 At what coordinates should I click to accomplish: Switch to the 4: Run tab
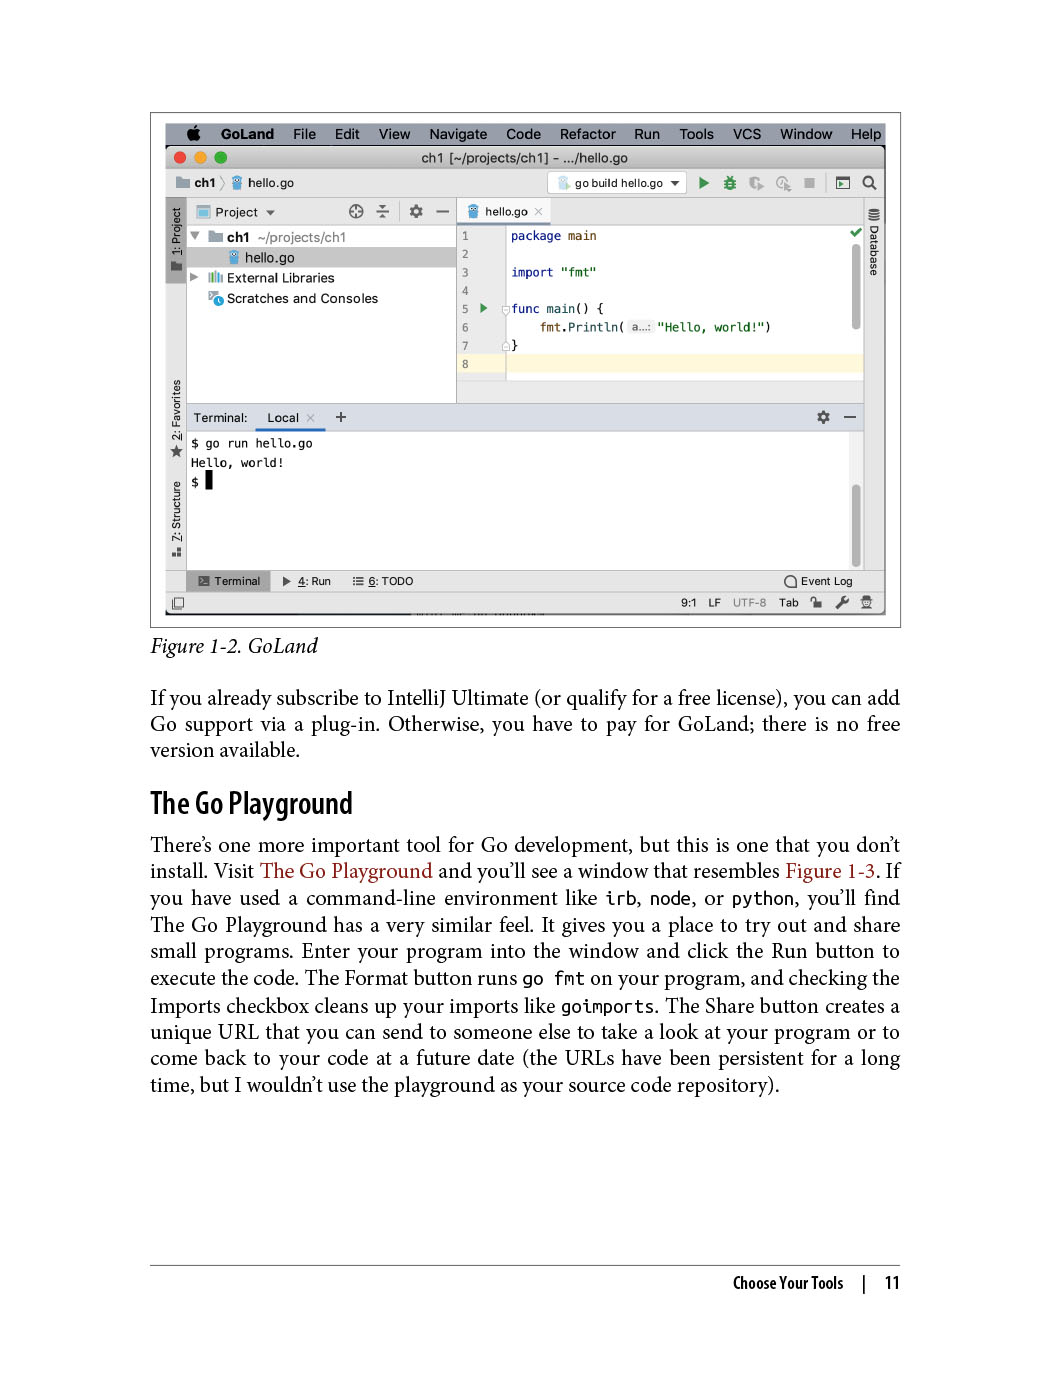307,581
